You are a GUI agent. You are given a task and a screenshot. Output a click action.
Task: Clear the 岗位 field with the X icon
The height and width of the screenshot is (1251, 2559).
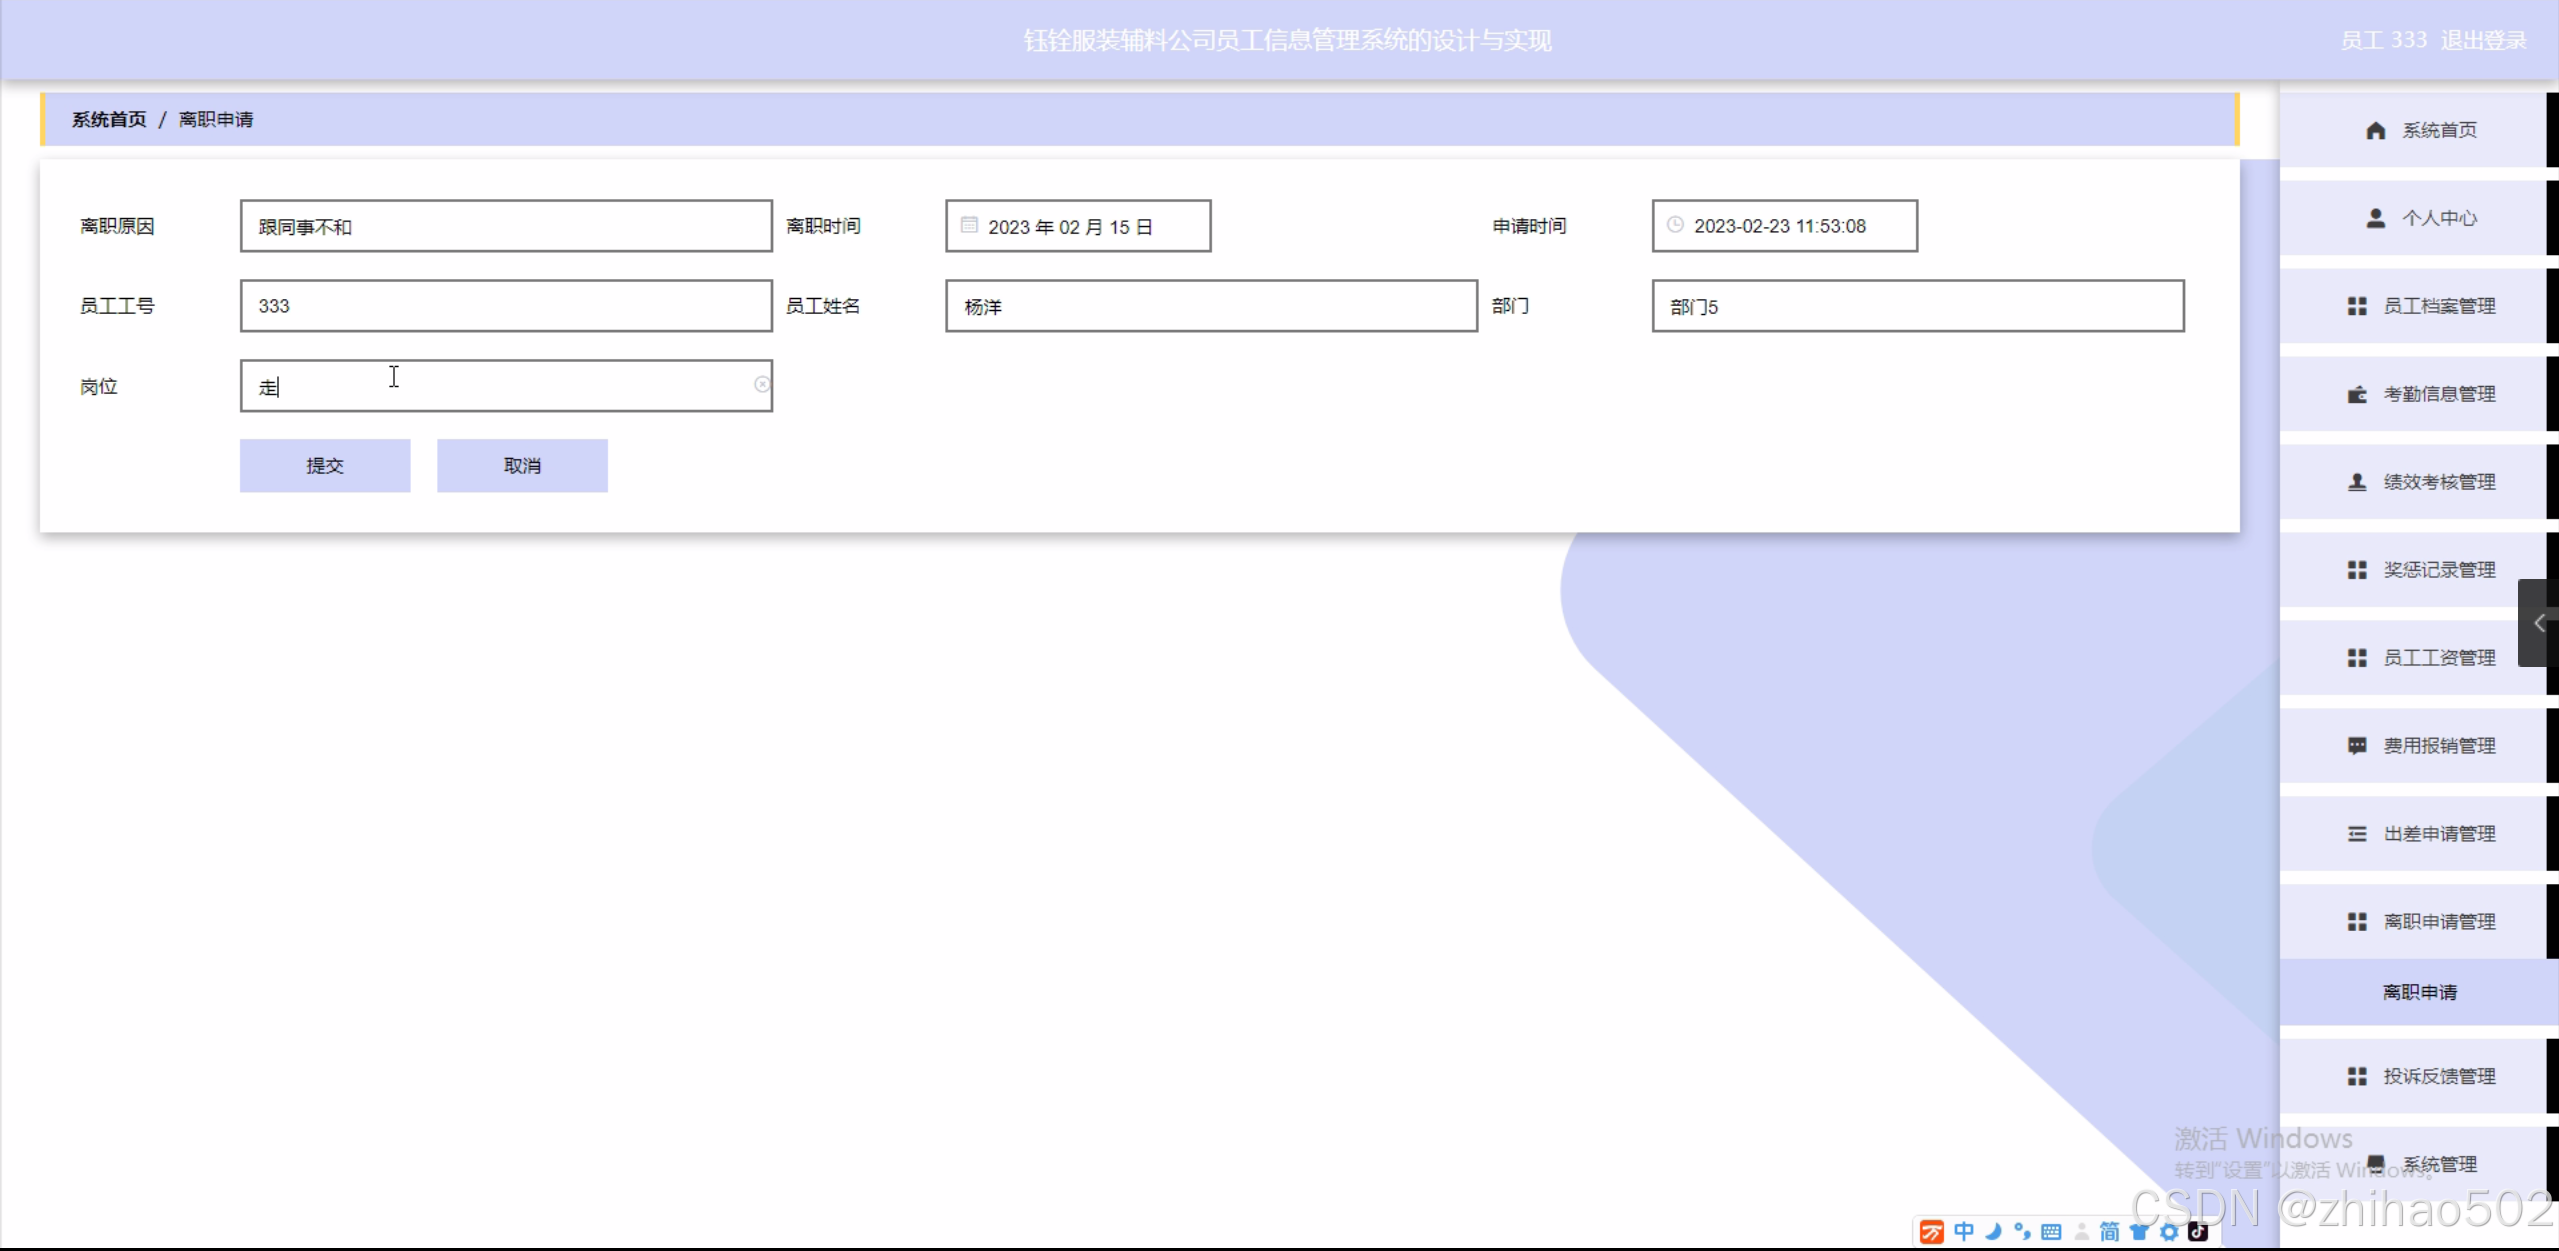pos(762,385)
